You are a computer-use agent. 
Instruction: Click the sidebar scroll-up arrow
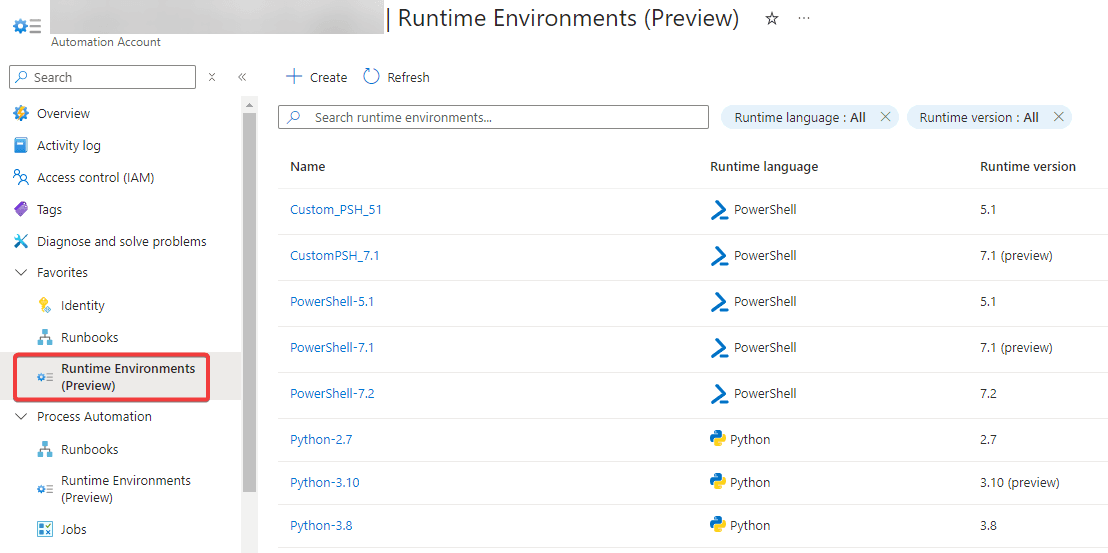click(249, 105)
